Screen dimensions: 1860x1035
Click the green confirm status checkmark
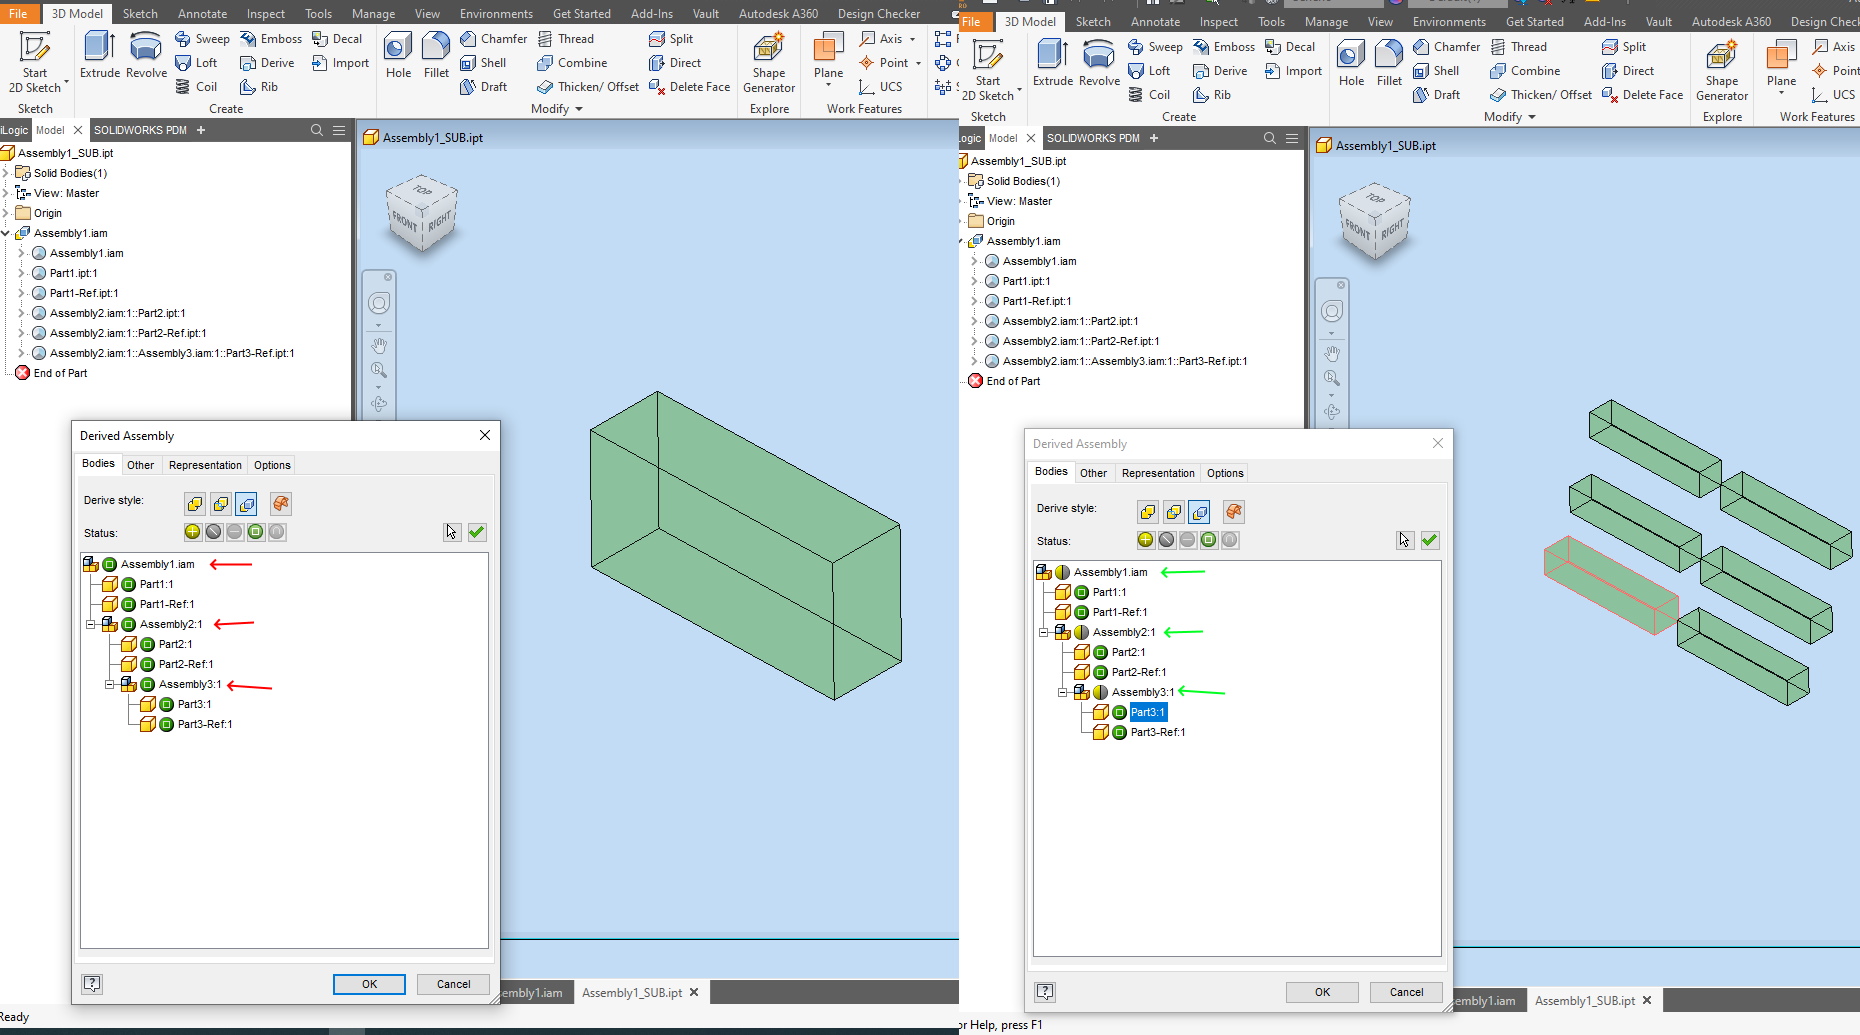[x=476, y=532]
